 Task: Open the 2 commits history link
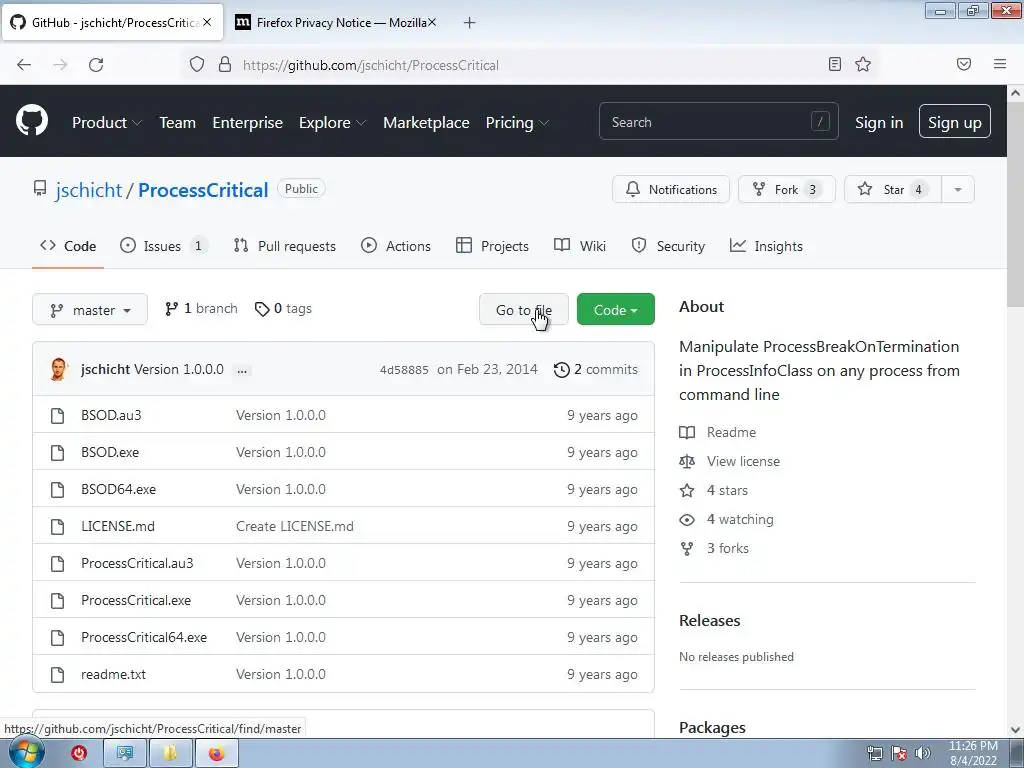point(596,370)
